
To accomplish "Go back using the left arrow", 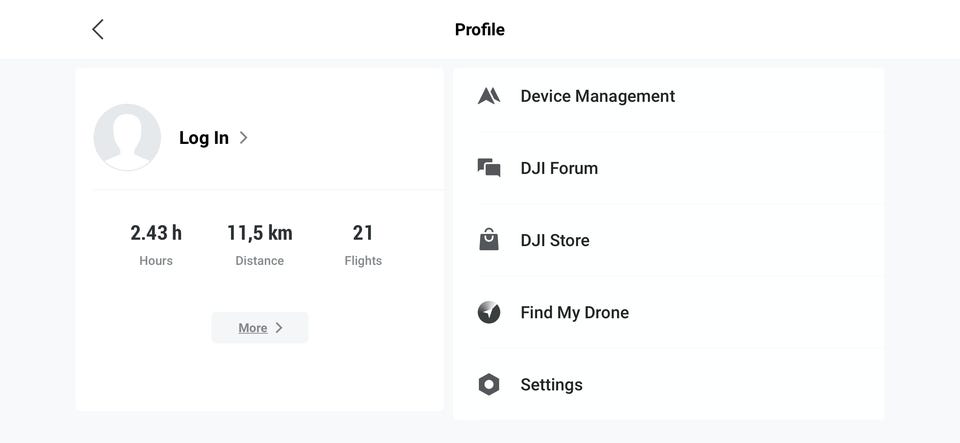I will pyautogui.click(x=98, y=29).
